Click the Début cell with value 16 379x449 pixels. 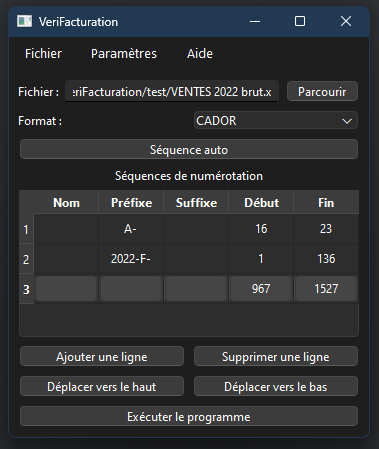click(x=261, y=229)
